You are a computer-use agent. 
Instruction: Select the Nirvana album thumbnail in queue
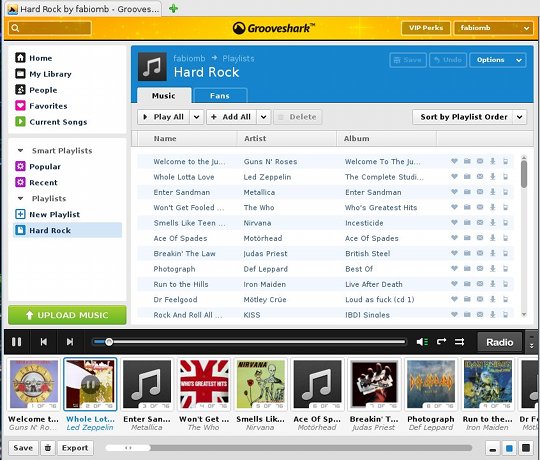260,384
